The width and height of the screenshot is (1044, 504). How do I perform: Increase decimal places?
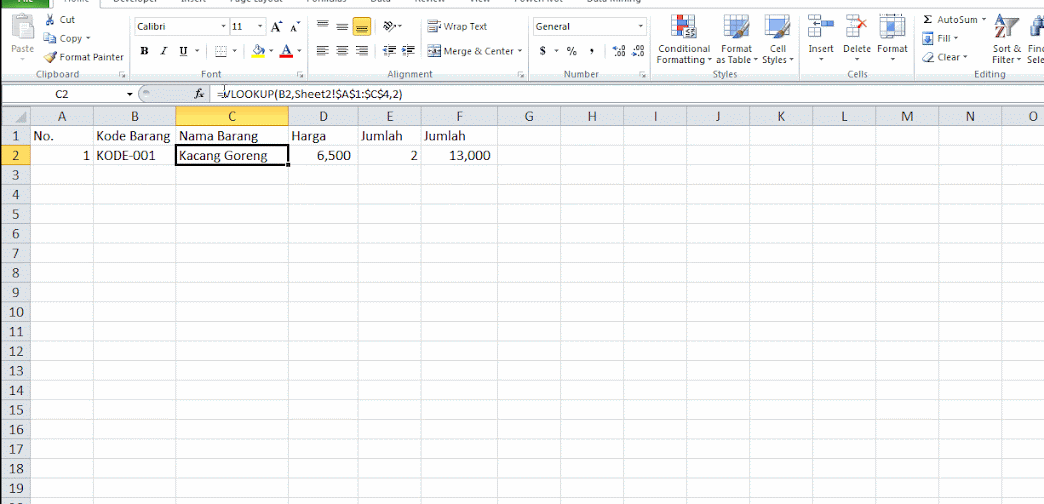[x=619, y=51]
